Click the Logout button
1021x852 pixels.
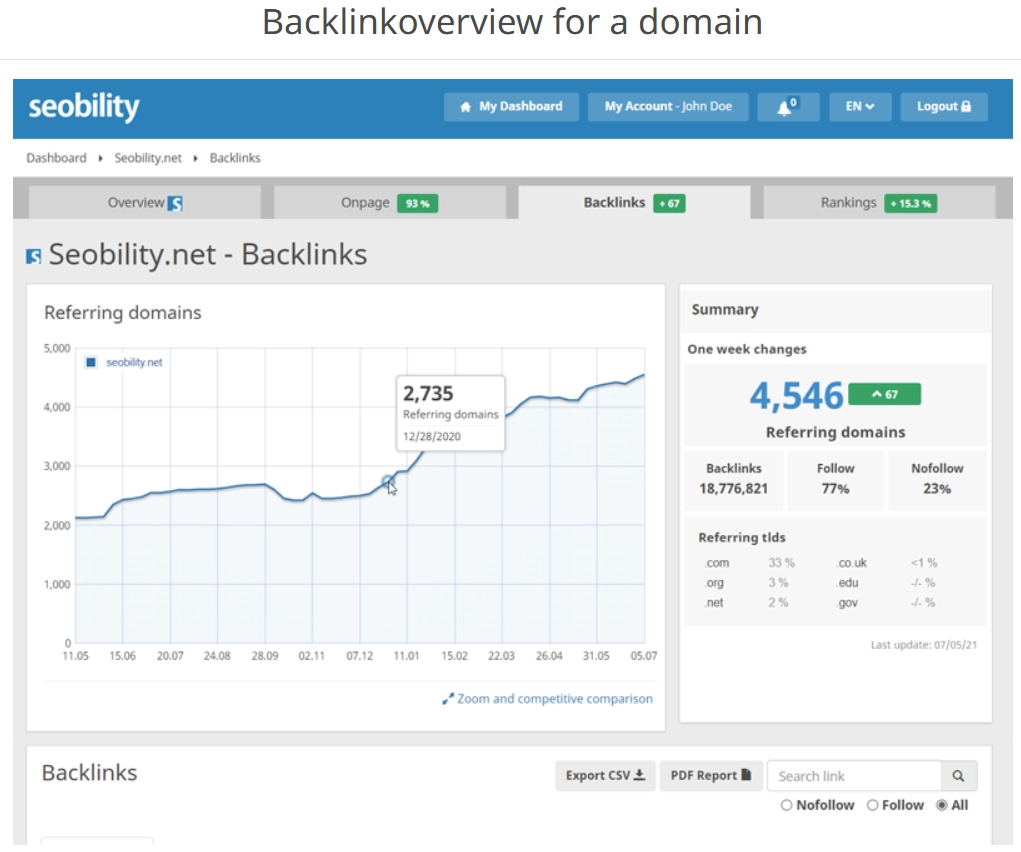[943, 107]
